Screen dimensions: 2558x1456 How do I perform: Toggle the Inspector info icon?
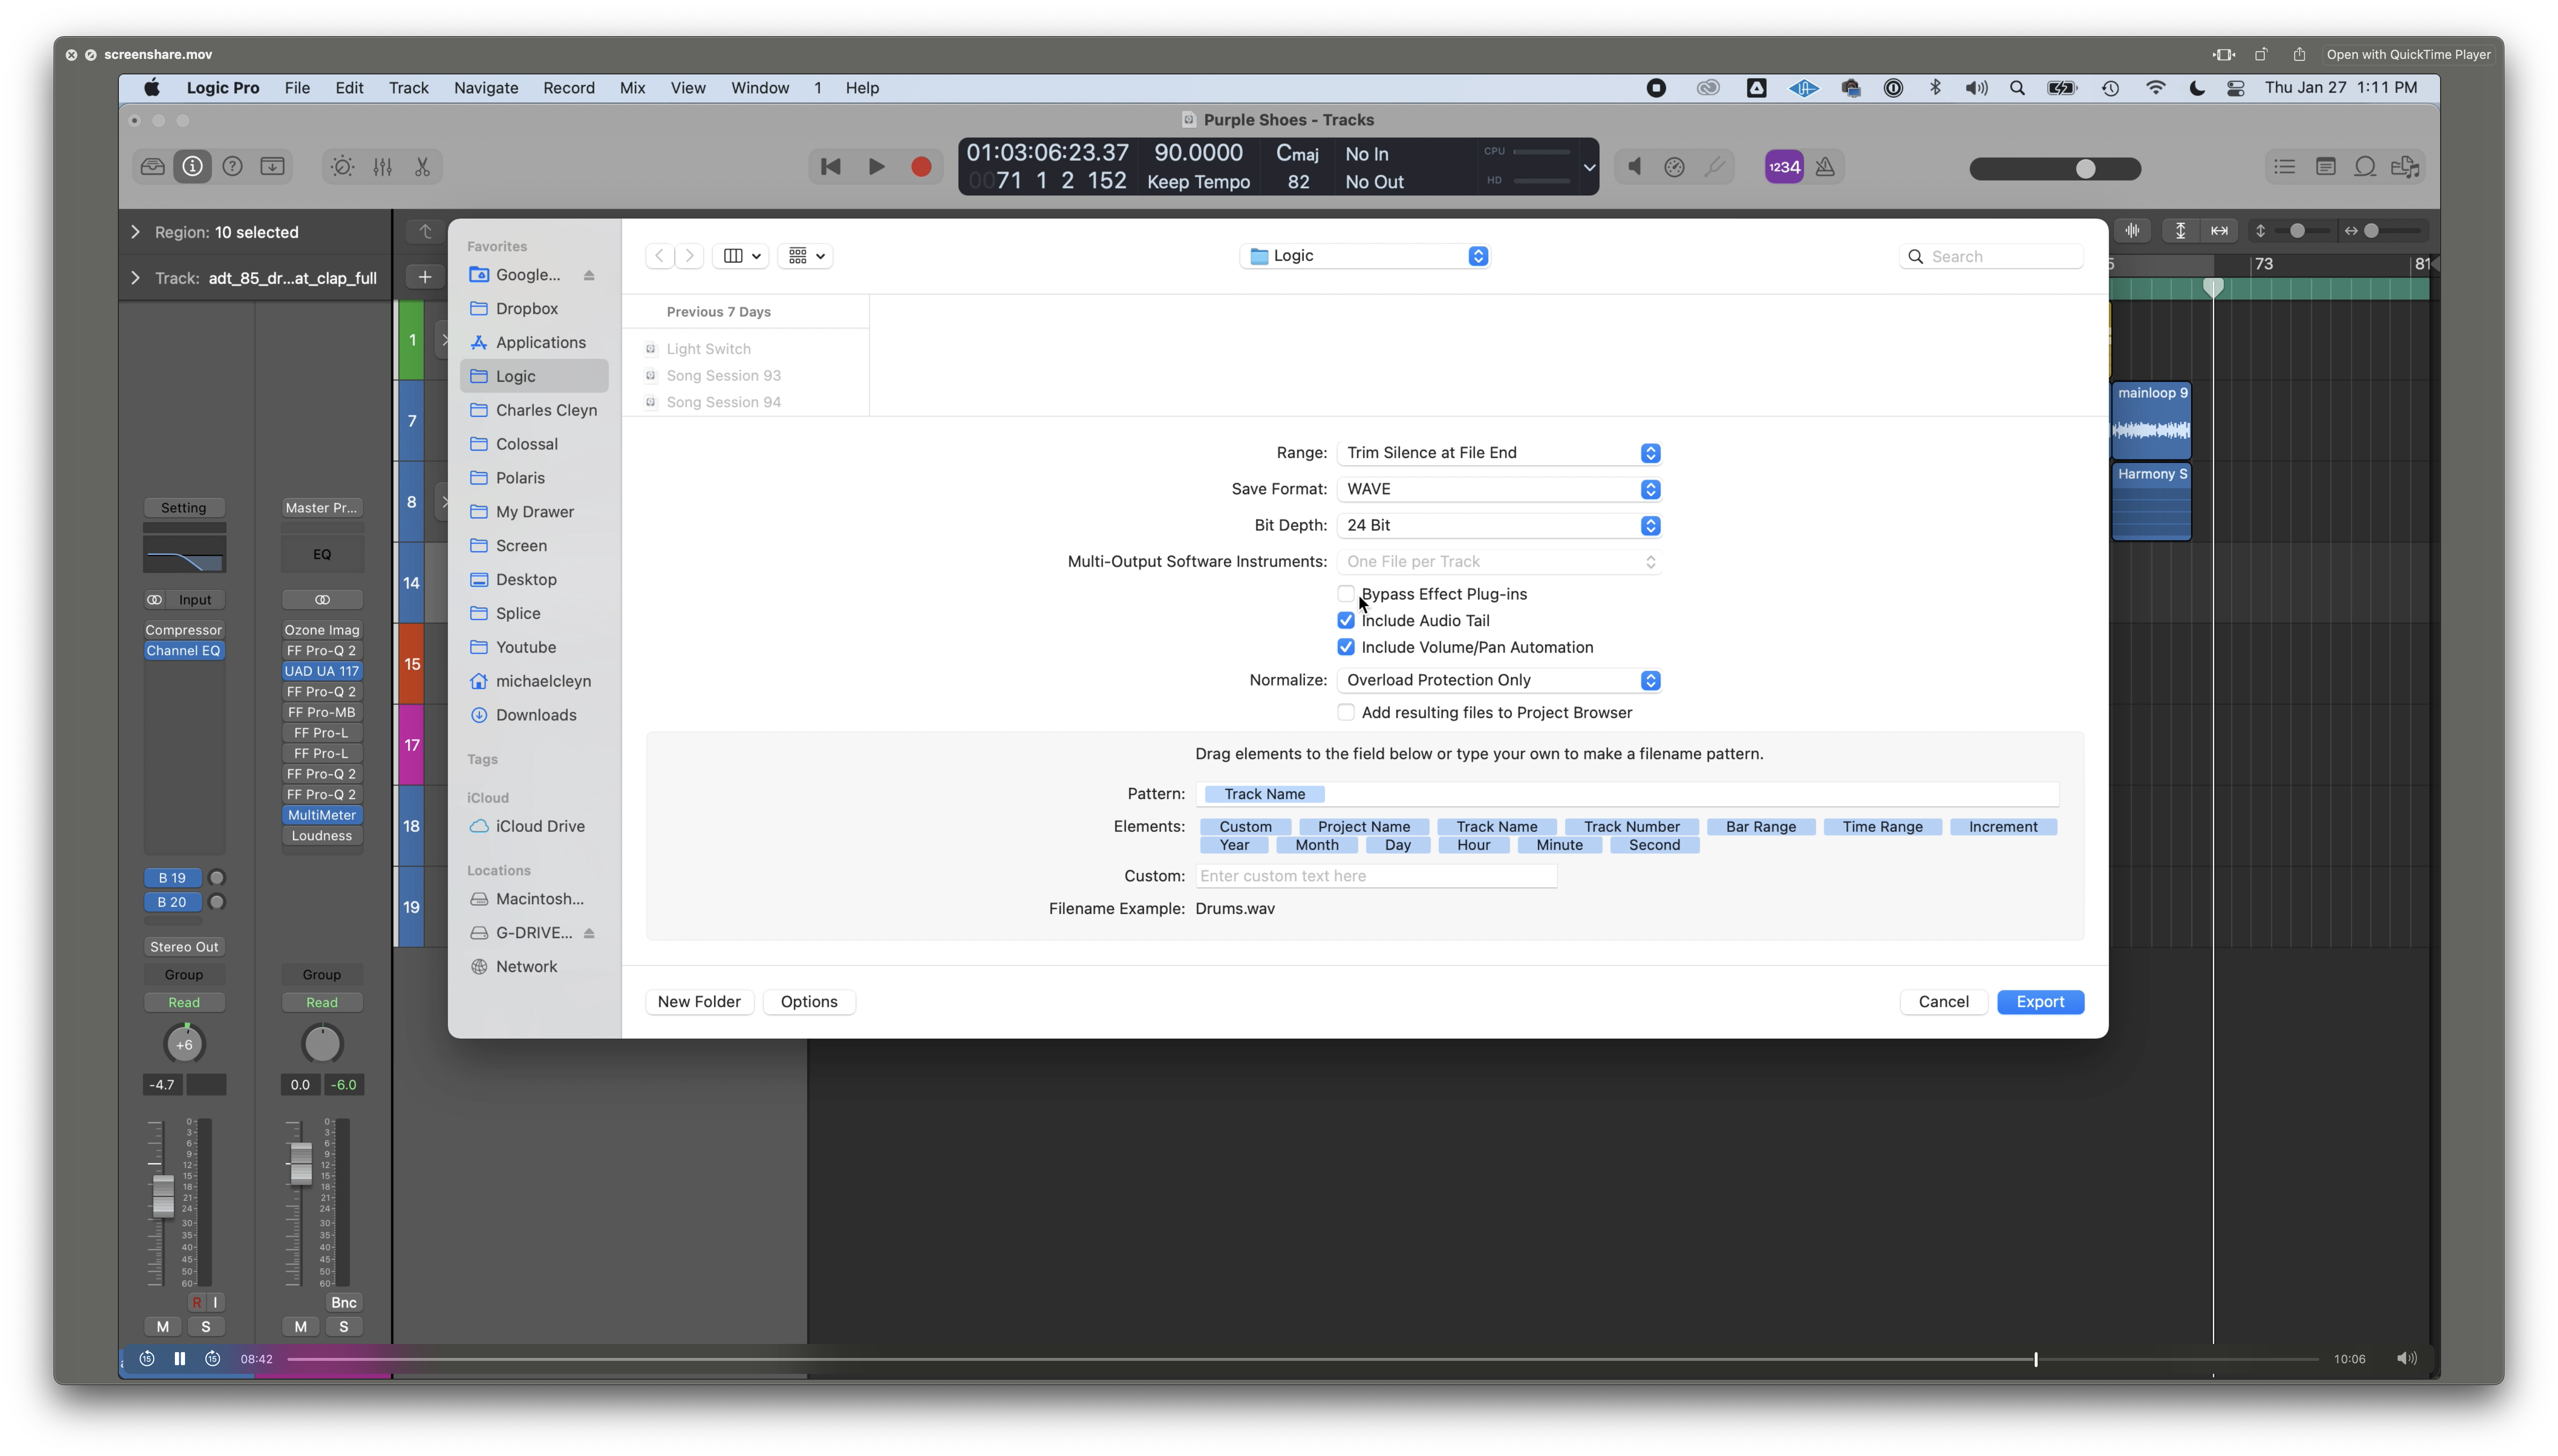[192, 167]
